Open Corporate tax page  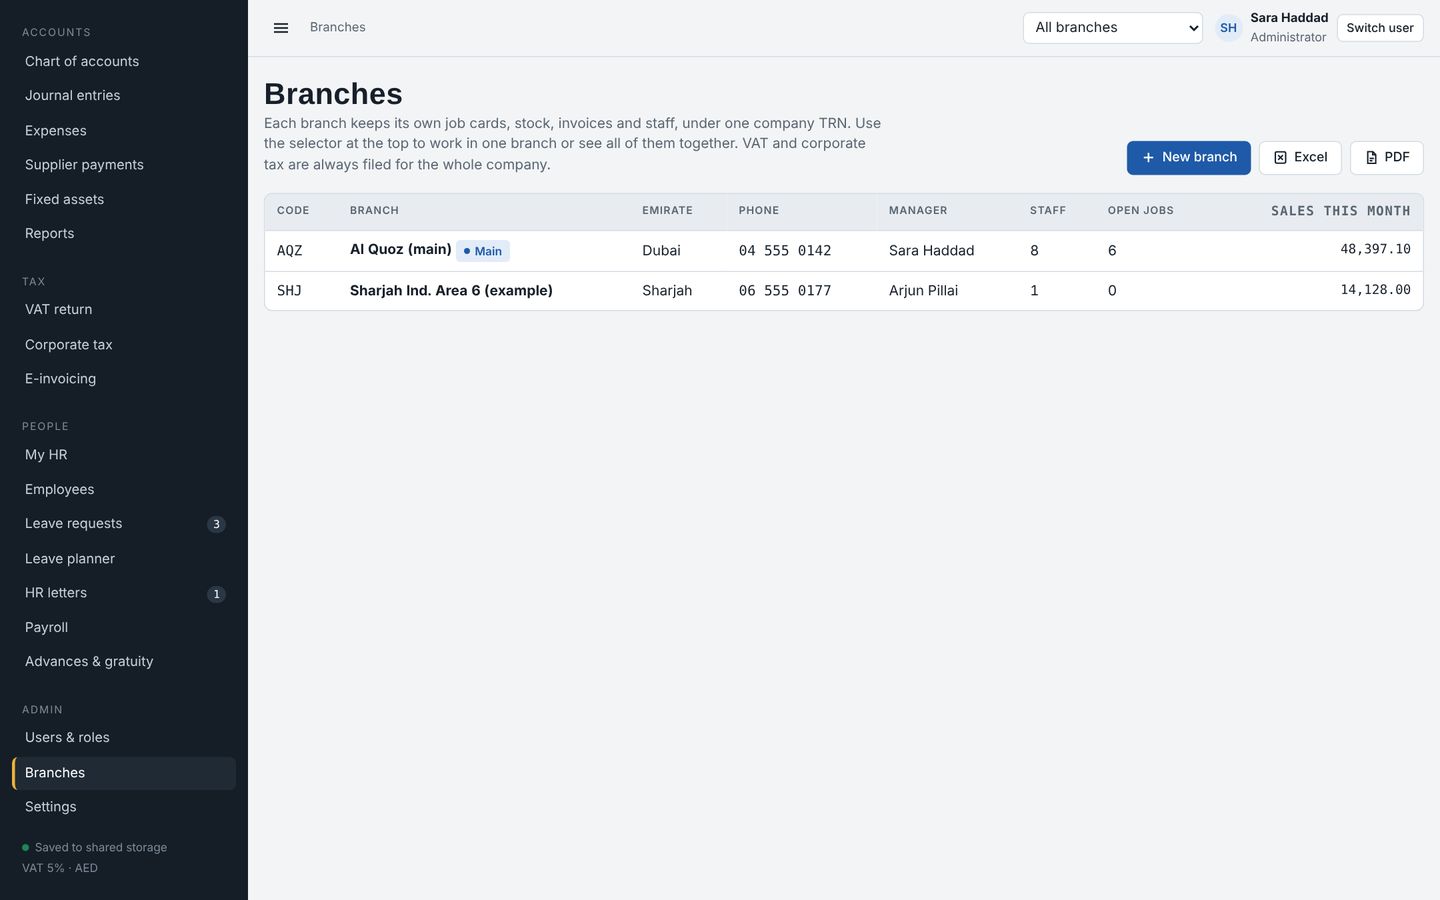click(x=124, y=345)
